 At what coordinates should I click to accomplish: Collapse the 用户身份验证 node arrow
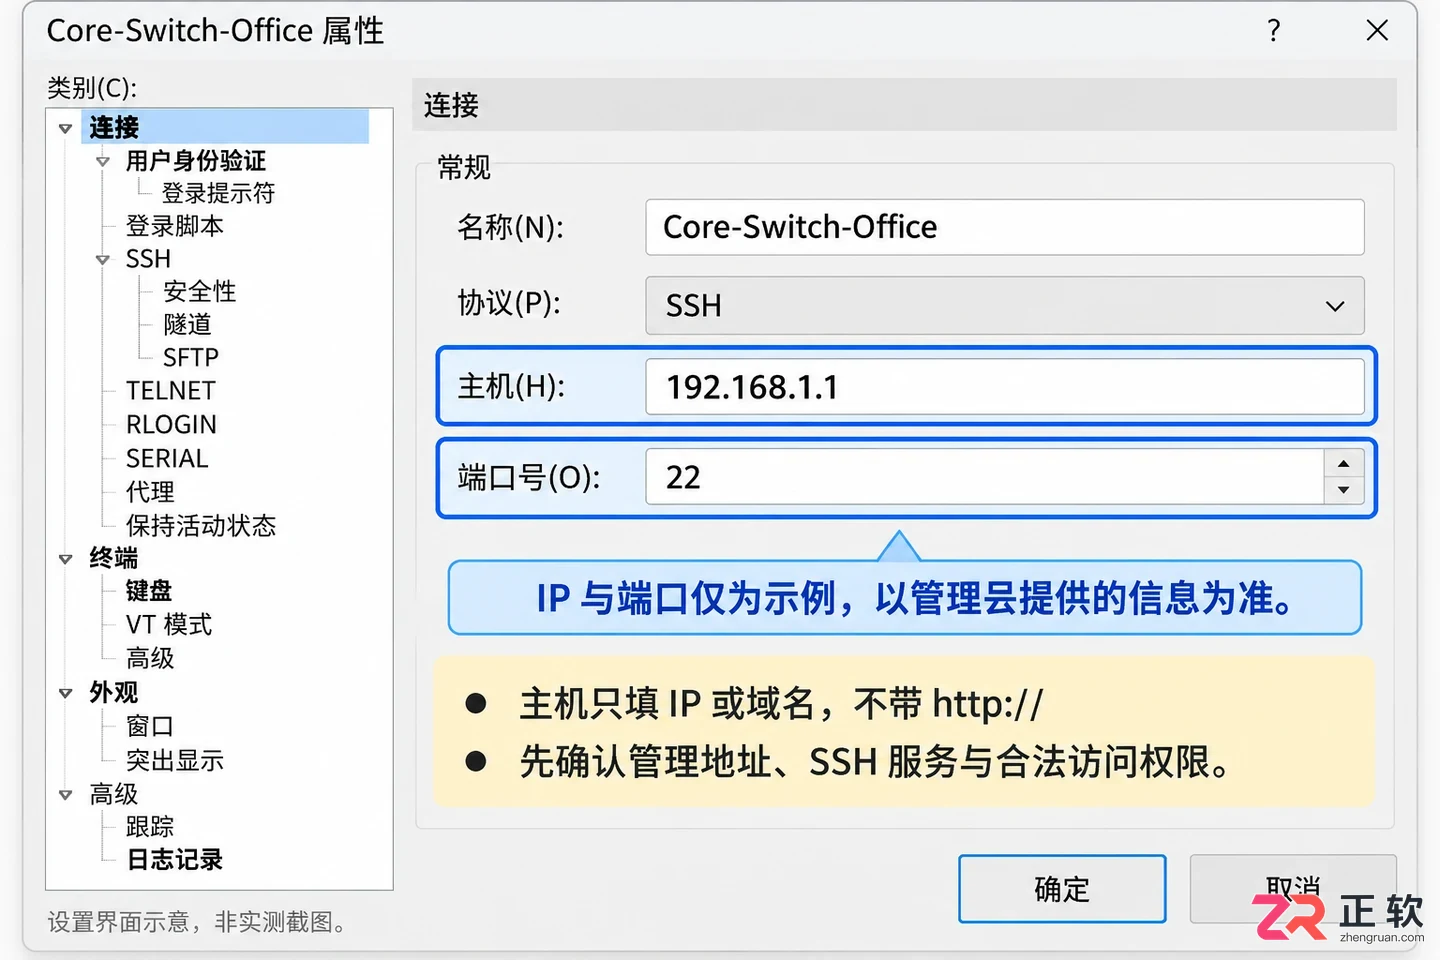click(x=102, y=161)
